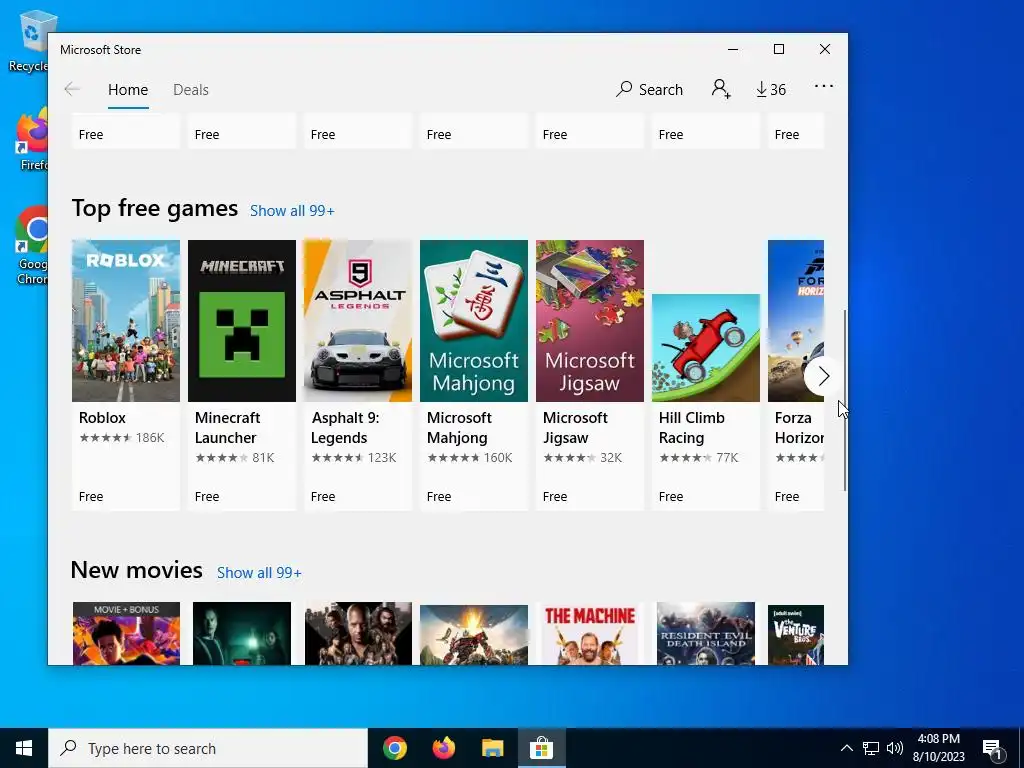Show next games with right chevron

pyautogui.click(x=823, y=376)
